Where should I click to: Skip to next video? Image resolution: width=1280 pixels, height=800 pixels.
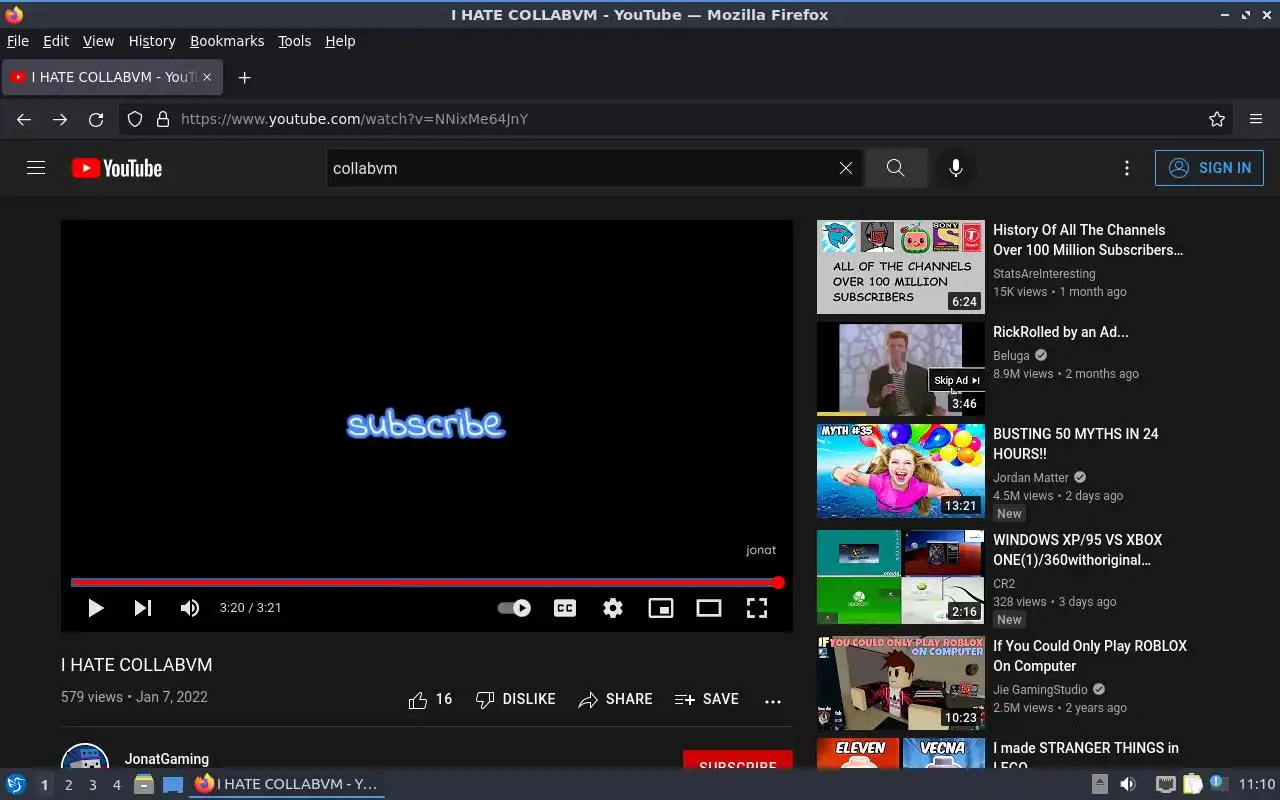point(143,608)
